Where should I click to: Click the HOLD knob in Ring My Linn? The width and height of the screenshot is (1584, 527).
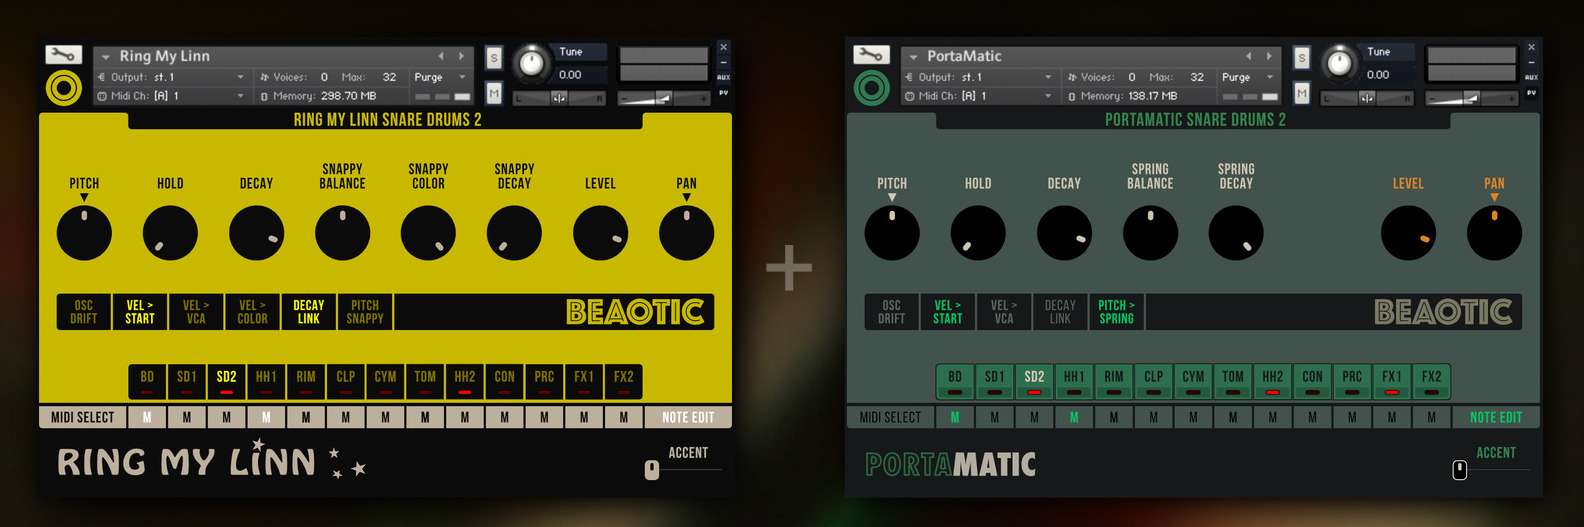170,233
